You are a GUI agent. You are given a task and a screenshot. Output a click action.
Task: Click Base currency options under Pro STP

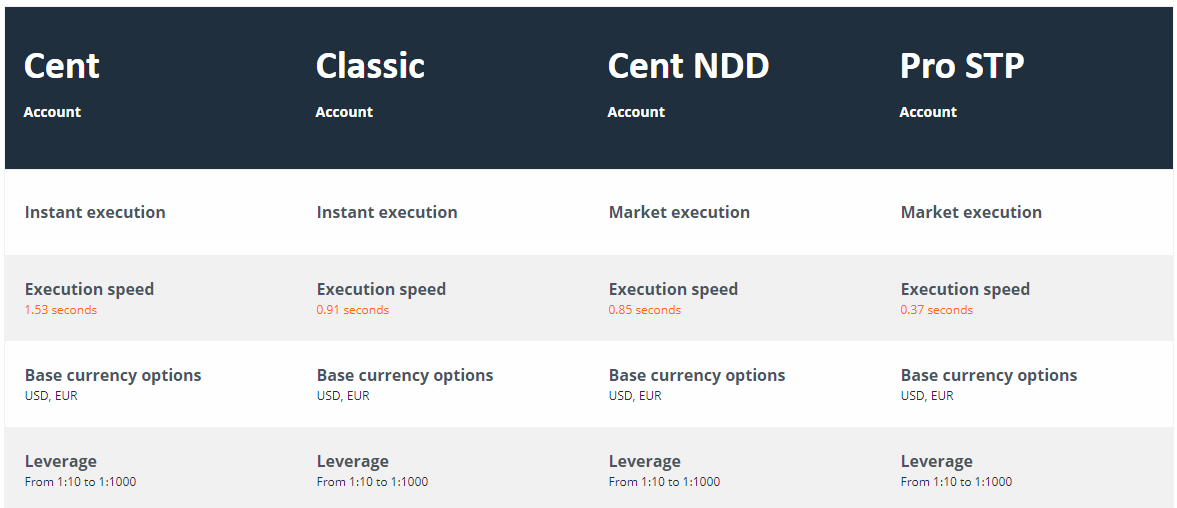(989, 375)
